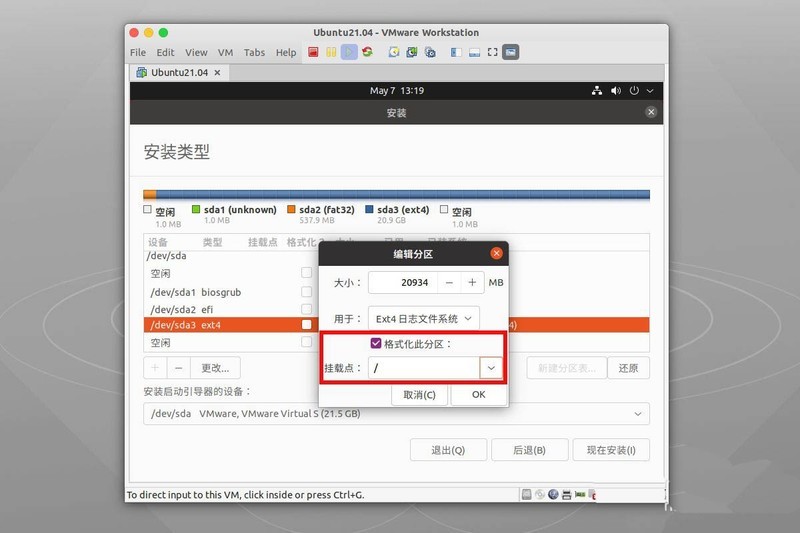Viewport: 800px width, 533px height.
Task: Switch to the Ubuntu21.04 tab
Action: (178, 72)
